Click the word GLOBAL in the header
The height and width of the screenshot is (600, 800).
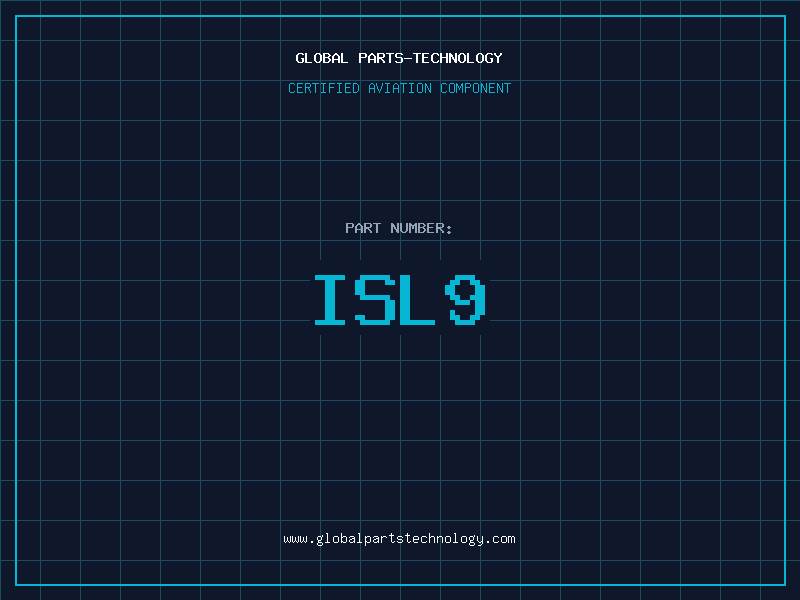tap(322, 58)
